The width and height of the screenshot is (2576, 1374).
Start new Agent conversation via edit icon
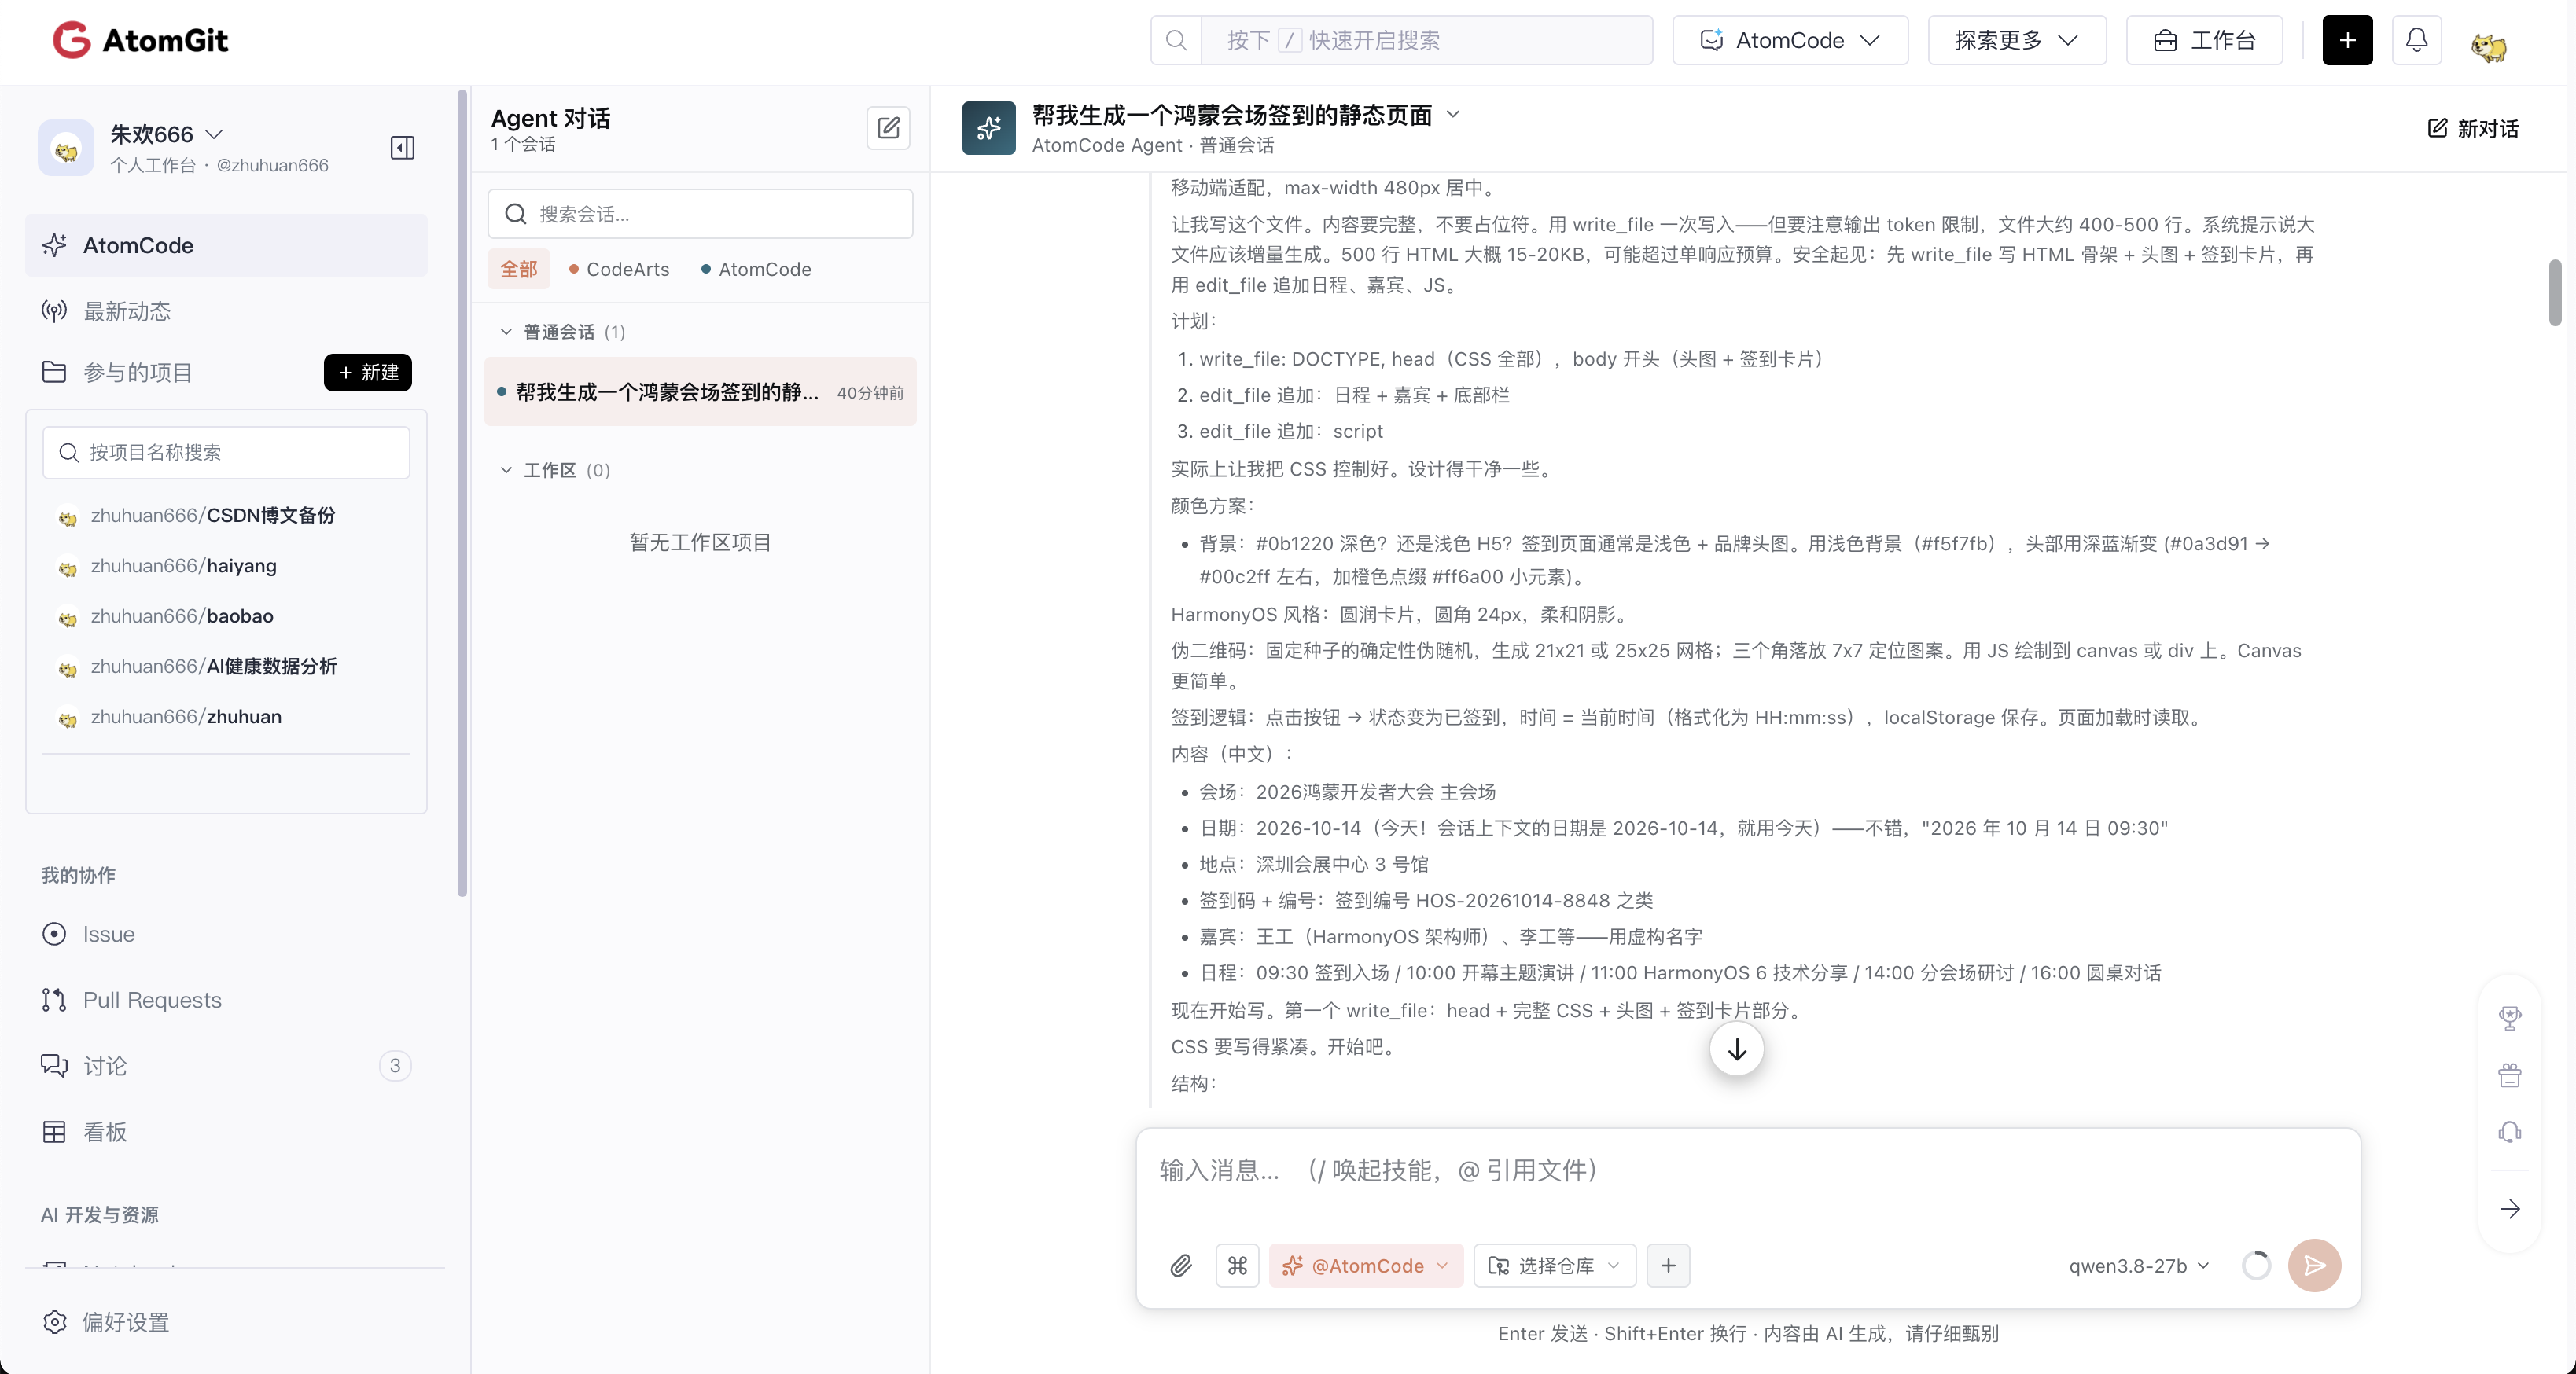click(x=888, y=128)
